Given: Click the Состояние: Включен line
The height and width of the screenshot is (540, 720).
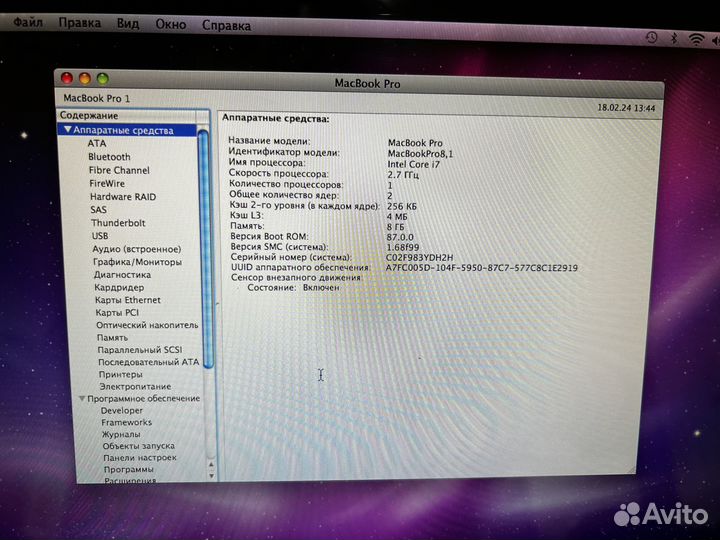Looking at the screenshot, I should point(293,287).
